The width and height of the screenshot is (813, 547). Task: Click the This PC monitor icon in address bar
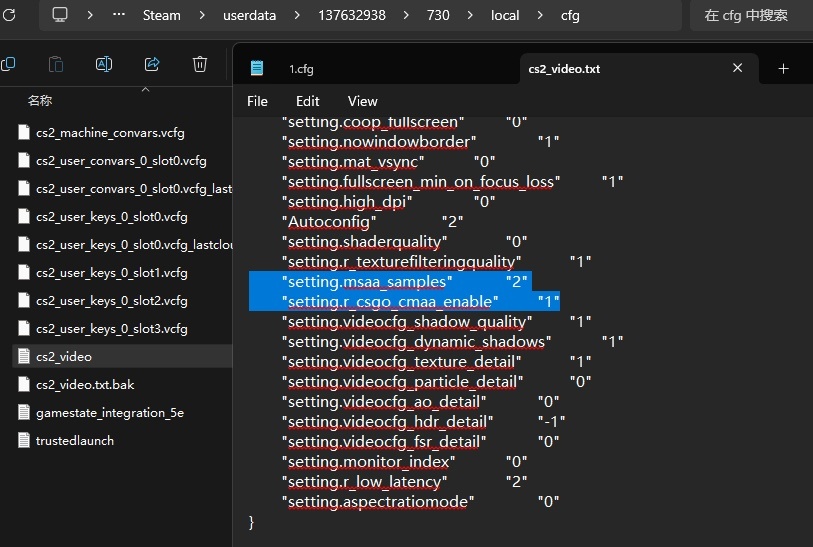tap(60, 15)
